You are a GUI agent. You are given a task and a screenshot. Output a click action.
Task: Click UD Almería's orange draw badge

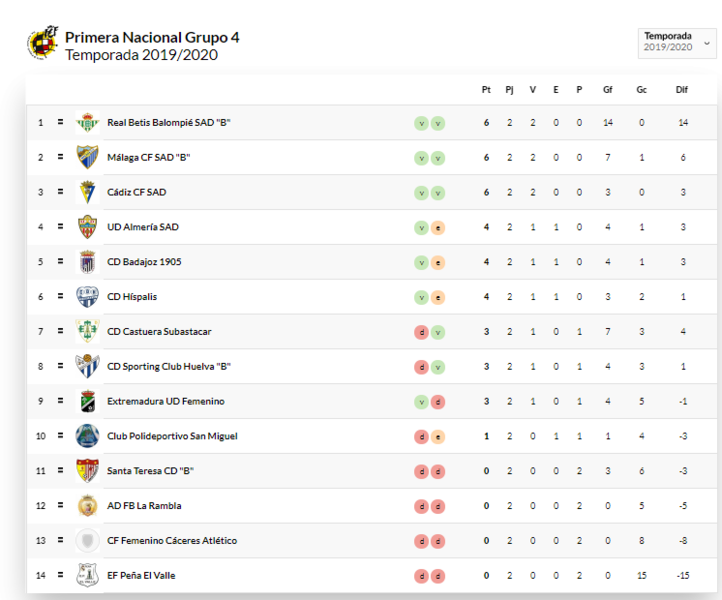(438, 228)
